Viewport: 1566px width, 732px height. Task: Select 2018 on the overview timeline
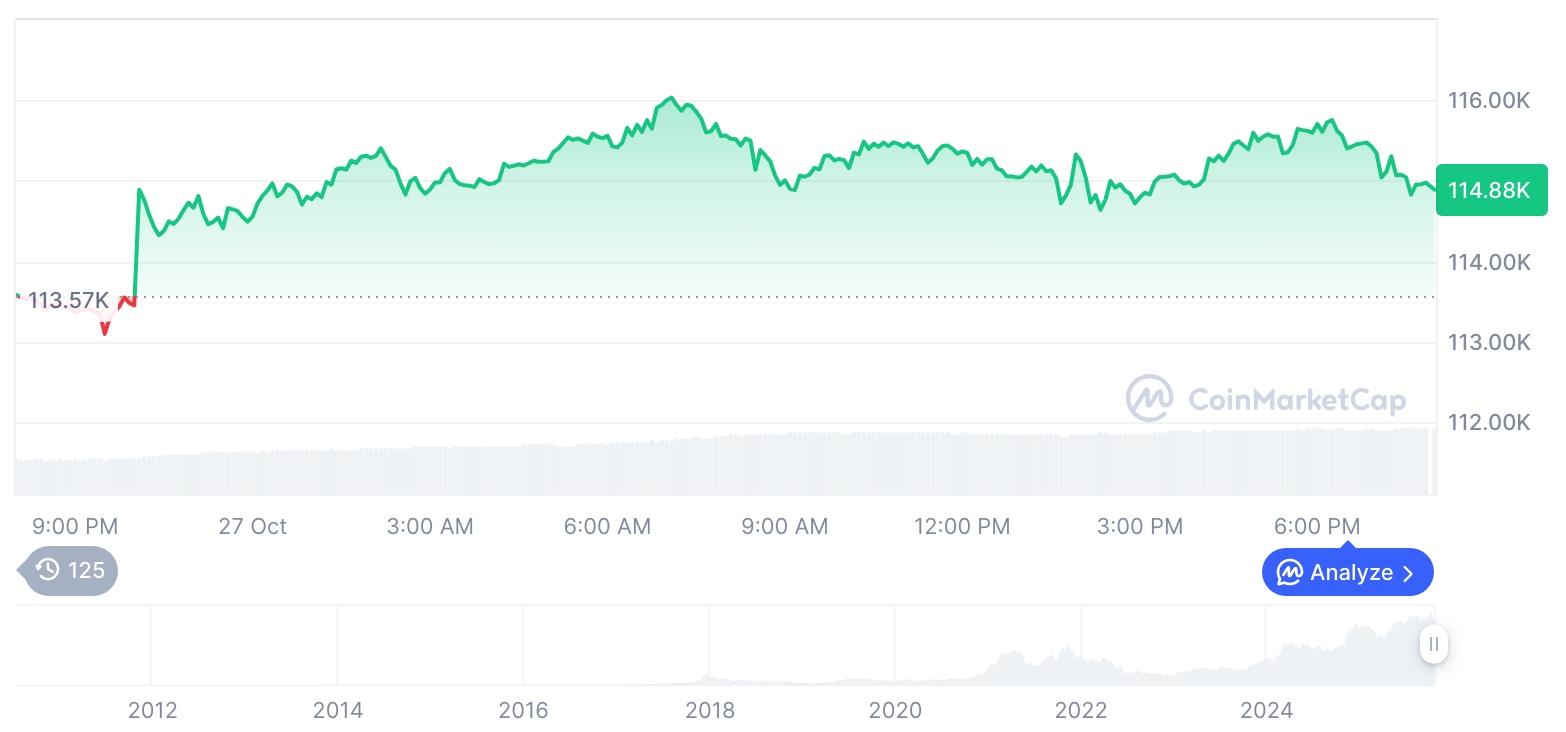(709, 710)
